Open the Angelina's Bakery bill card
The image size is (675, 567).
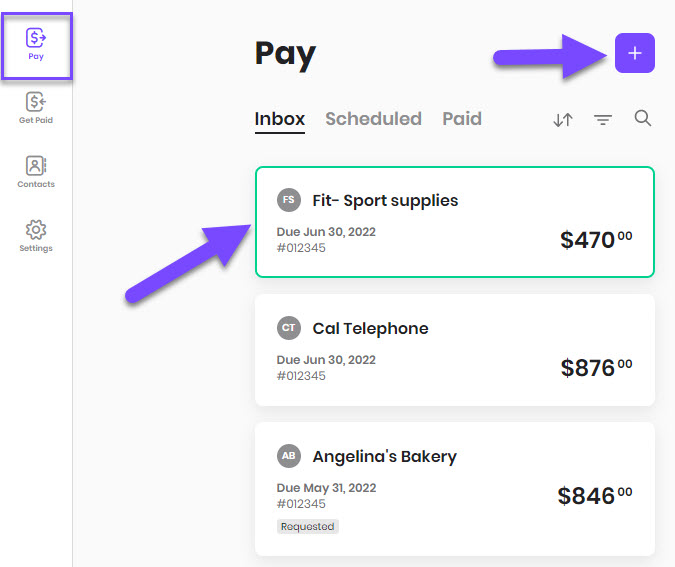coord(455,489)
